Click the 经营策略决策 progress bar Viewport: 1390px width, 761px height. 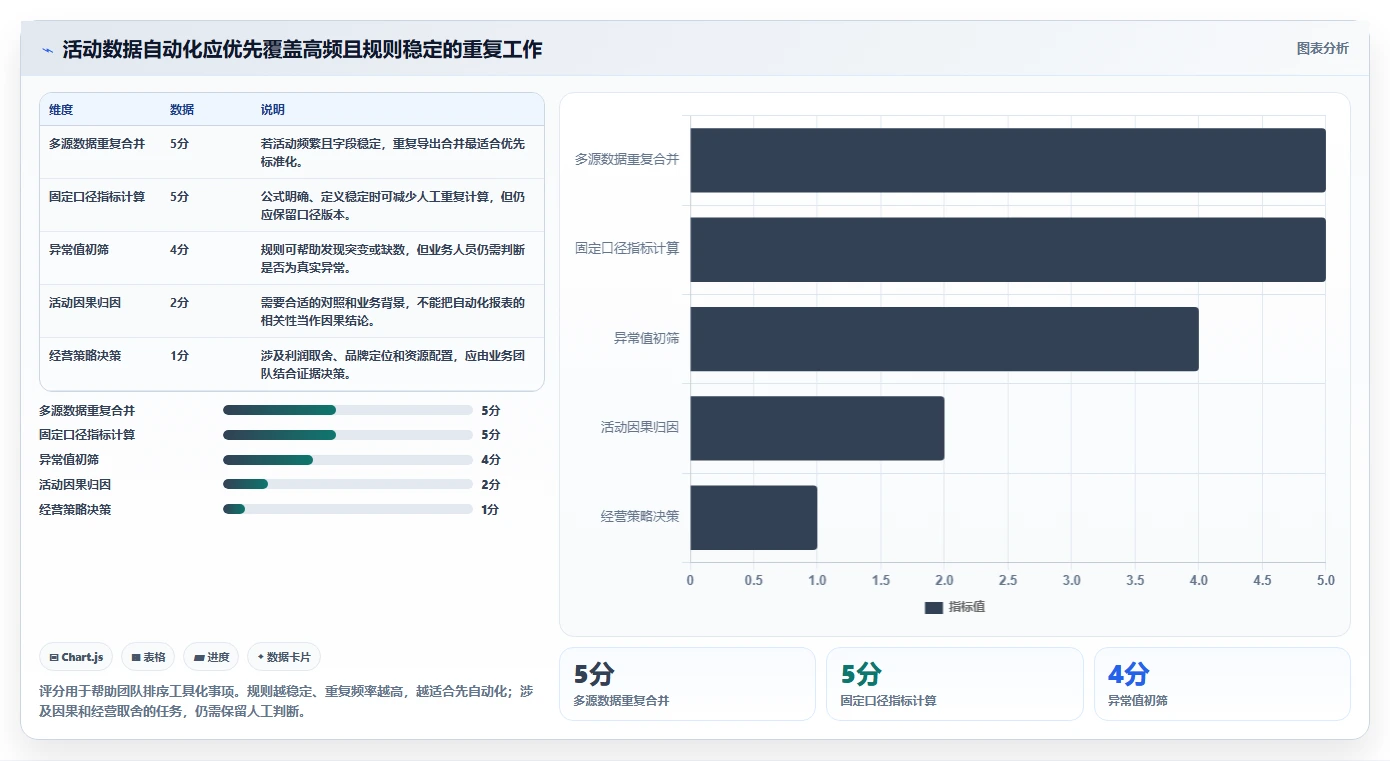(347, 509)
